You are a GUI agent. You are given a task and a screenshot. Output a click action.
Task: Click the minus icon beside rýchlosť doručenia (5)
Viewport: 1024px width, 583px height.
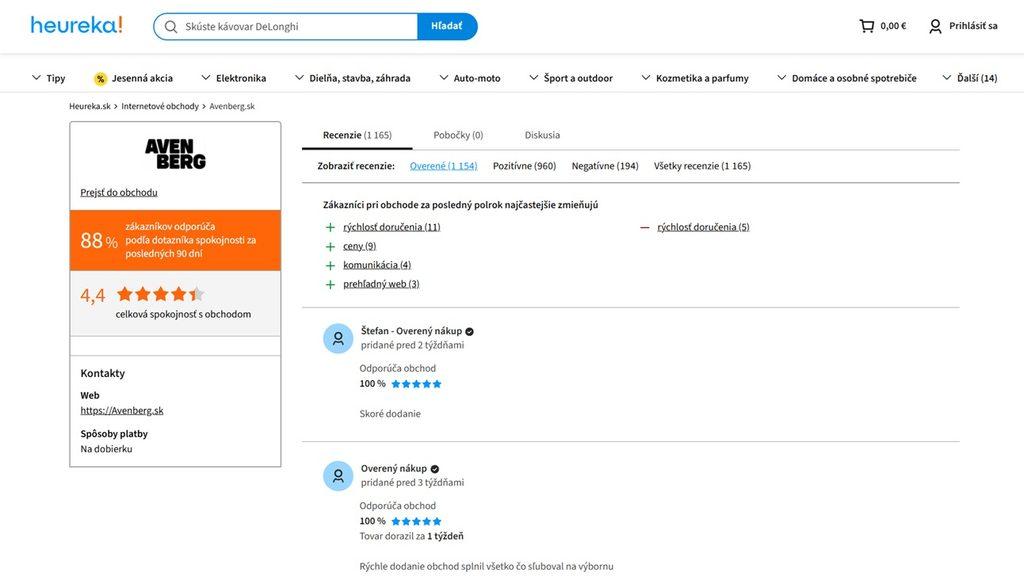645,228
